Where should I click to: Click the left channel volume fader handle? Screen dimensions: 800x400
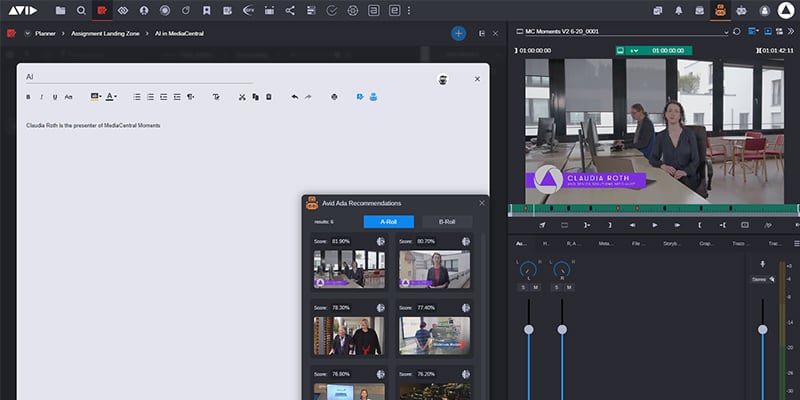[x=529, y=330]
